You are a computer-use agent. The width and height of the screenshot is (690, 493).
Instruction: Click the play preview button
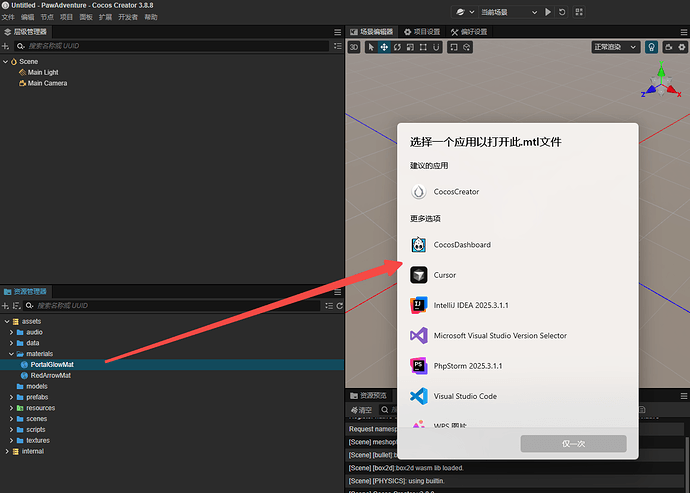pos(548,12)
